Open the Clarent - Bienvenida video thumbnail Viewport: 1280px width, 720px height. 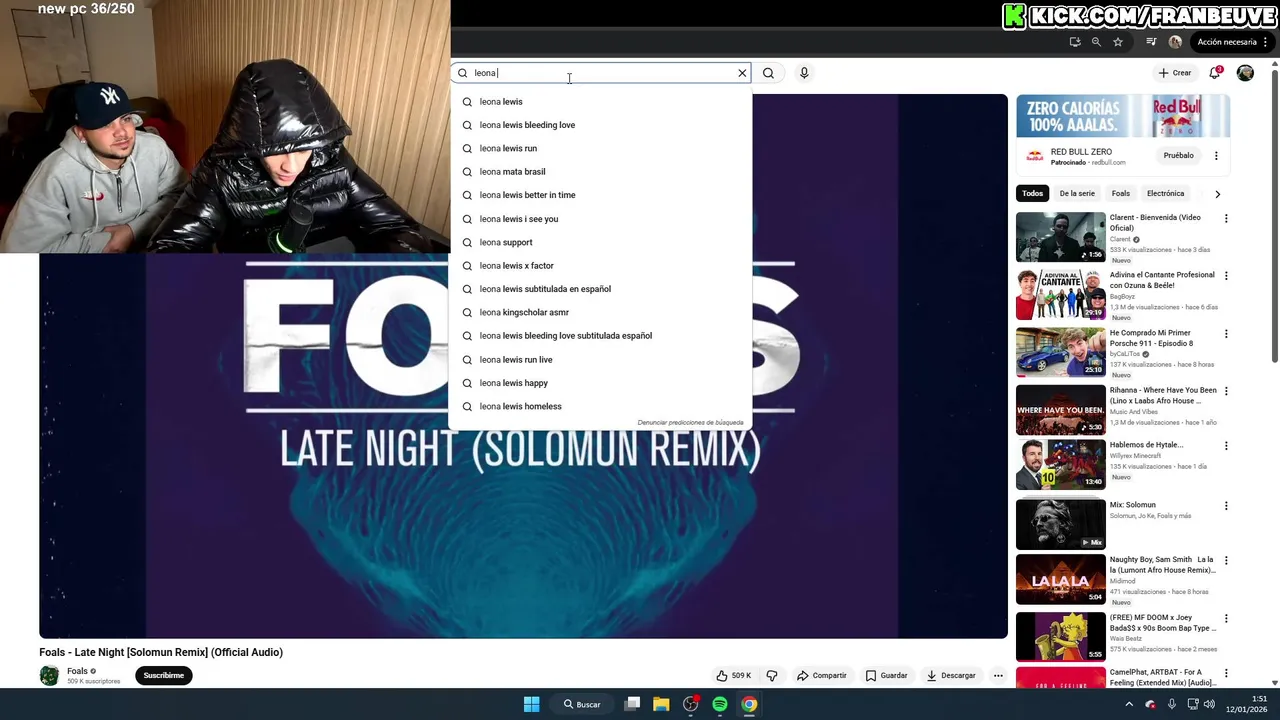coord(1061,237)
